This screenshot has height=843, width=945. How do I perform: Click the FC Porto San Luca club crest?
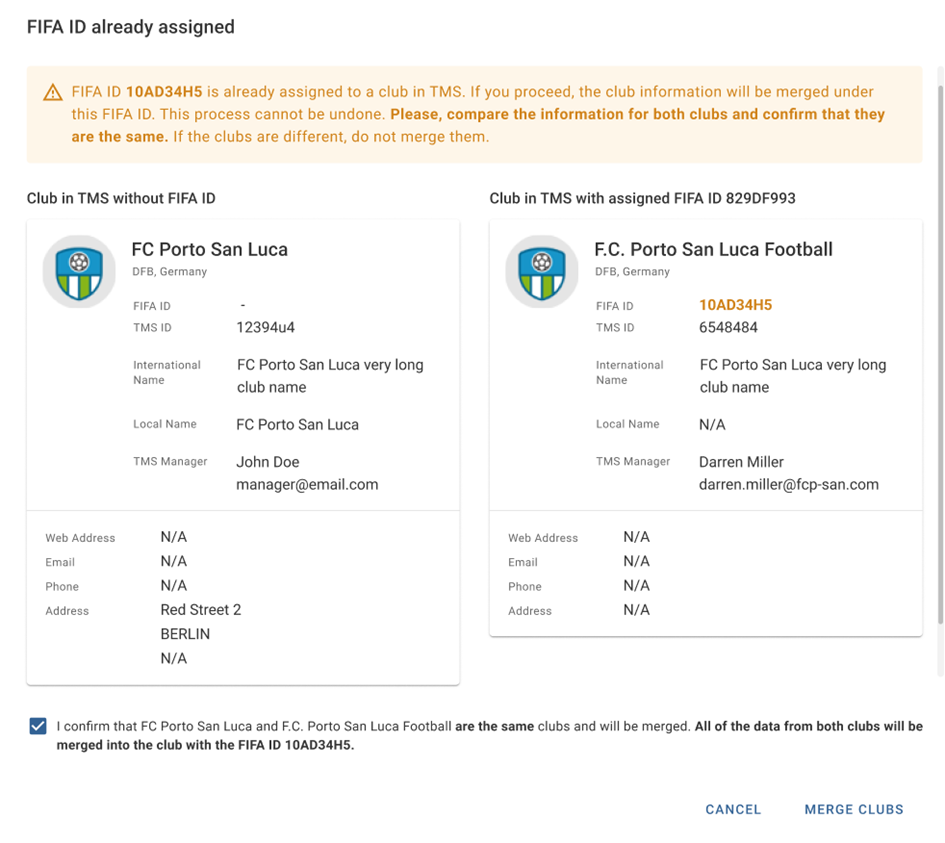tap(79, 272)
